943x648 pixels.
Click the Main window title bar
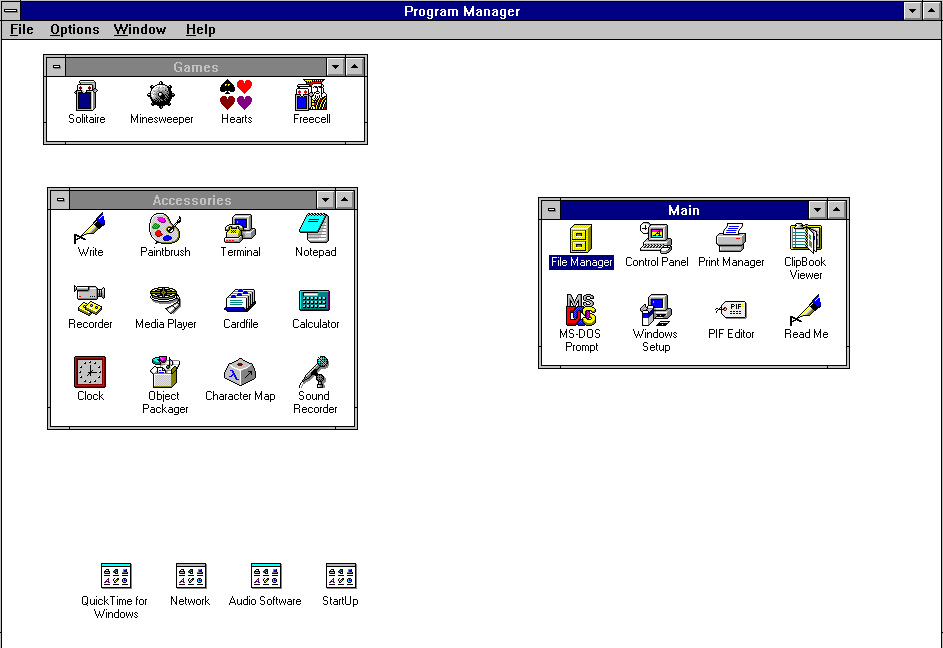684,210
